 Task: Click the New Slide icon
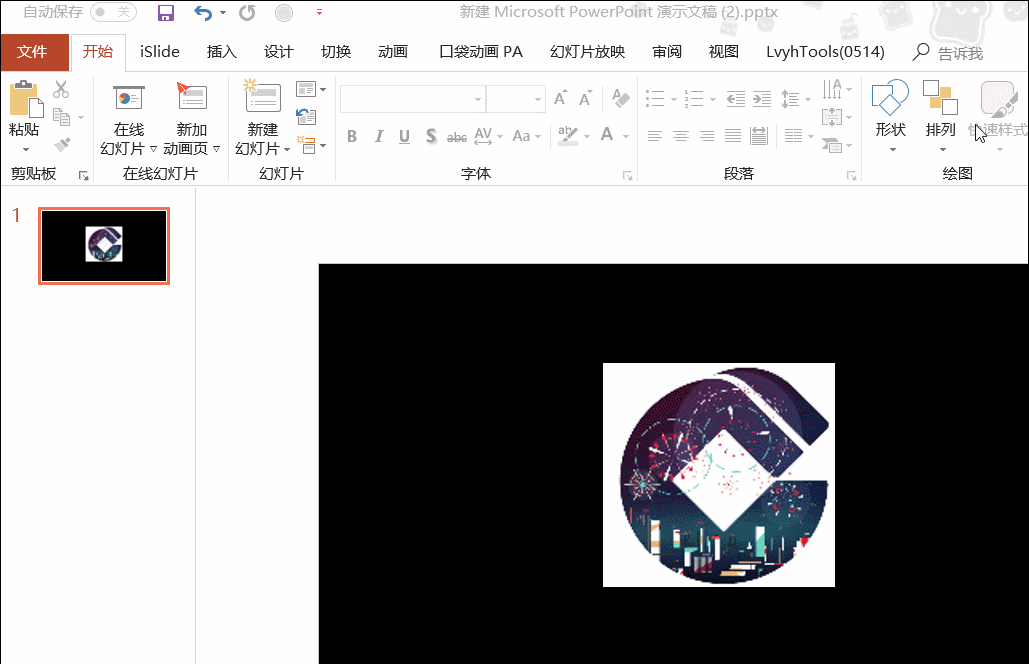263,99
